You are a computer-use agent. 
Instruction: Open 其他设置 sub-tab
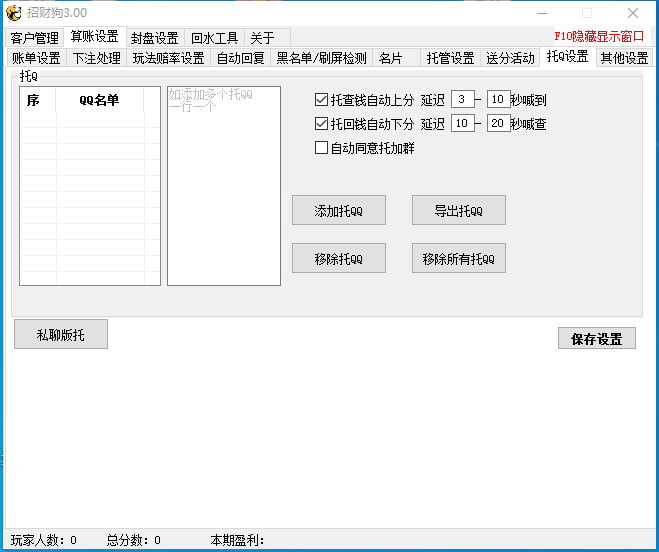pyautogui.click(x=624, y=58)
